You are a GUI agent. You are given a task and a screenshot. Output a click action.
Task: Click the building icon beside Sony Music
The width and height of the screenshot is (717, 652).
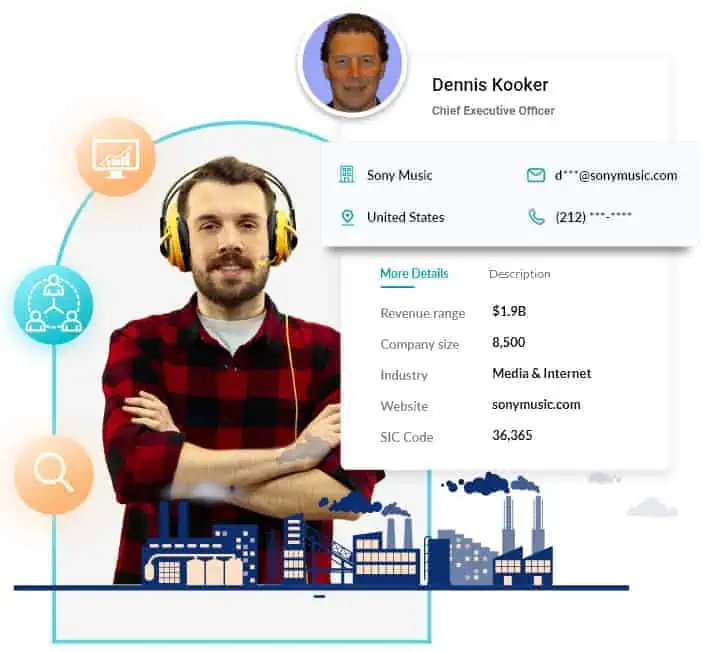347,175
